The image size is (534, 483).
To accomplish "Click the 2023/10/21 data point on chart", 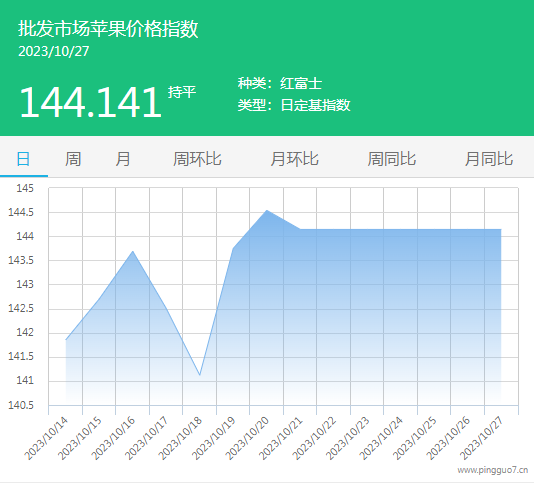I will [x=300, y=229].
